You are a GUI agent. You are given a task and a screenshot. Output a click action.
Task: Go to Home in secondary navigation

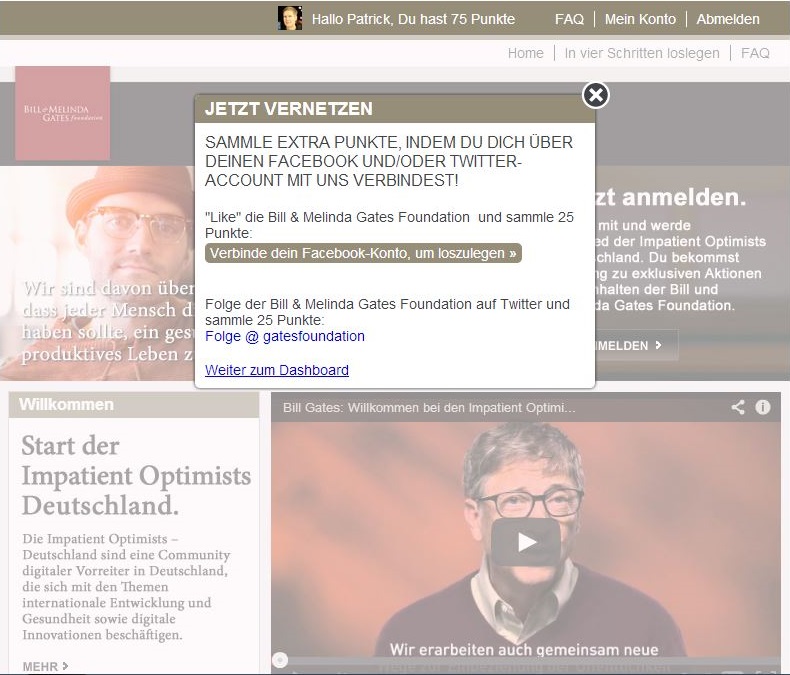tap(525, 53)
